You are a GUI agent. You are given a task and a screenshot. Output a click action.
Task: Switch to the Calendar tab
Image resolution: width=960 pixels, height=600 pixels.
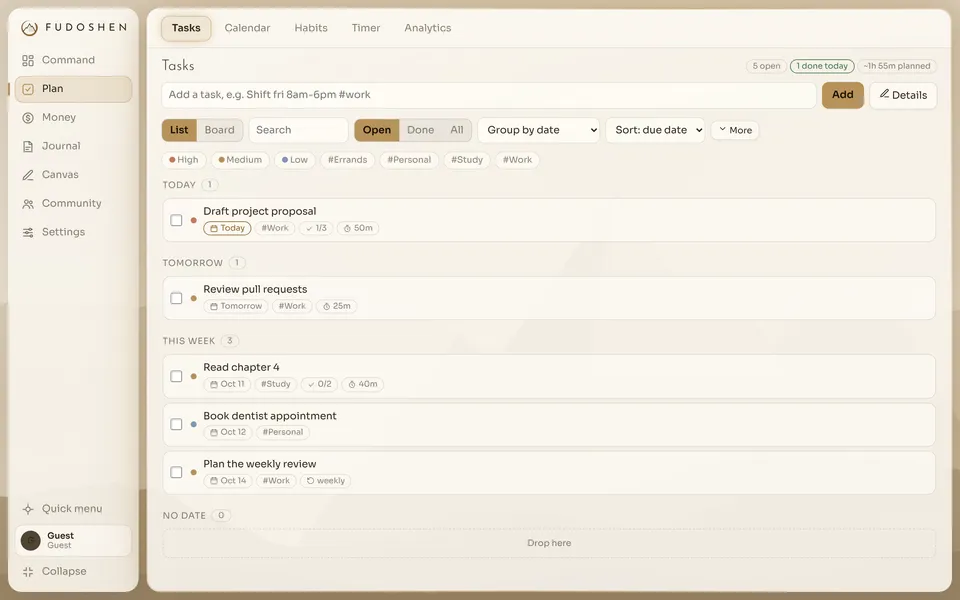tap(247, 28)
